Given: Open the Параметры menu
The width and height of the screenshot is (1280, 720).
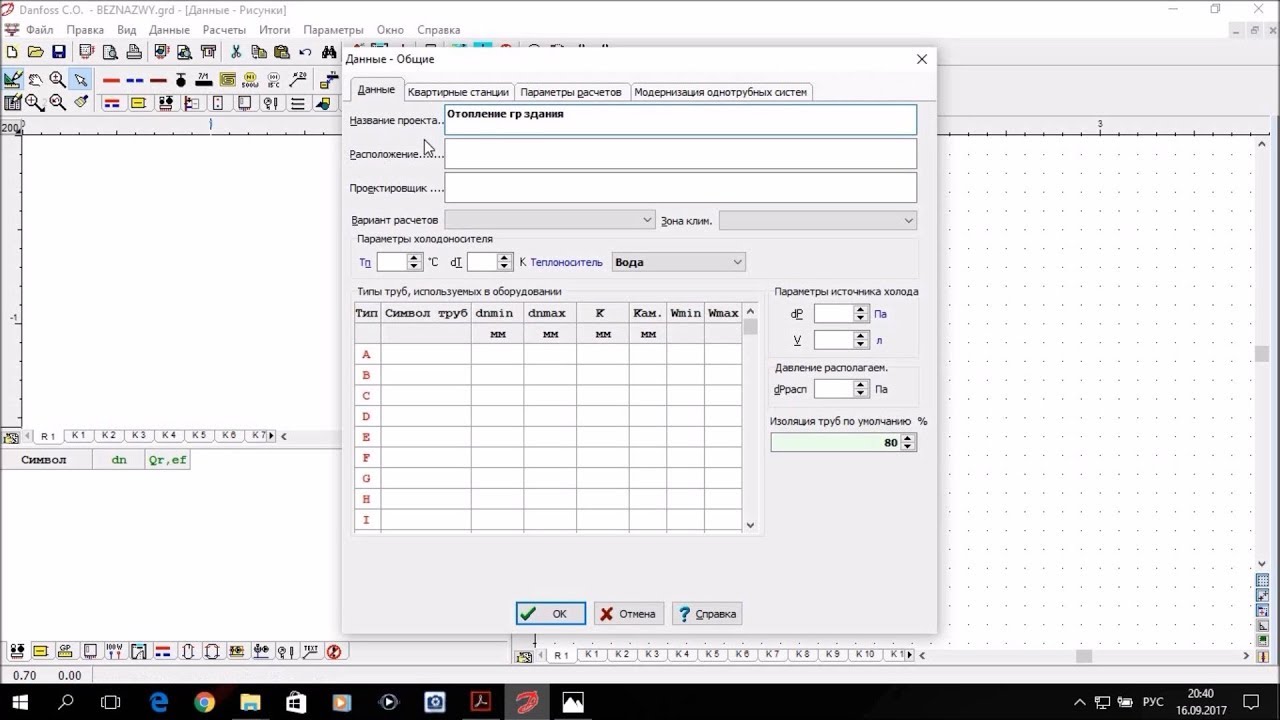Looking at the screenshot, I should 333,30.
